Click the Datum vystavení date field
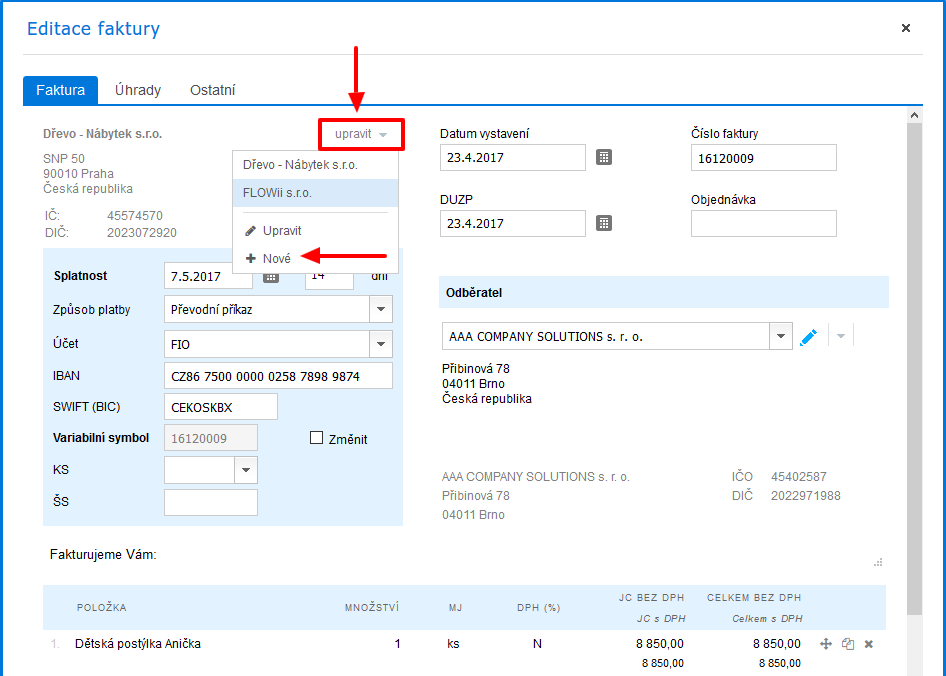 [x=513, y=158]
